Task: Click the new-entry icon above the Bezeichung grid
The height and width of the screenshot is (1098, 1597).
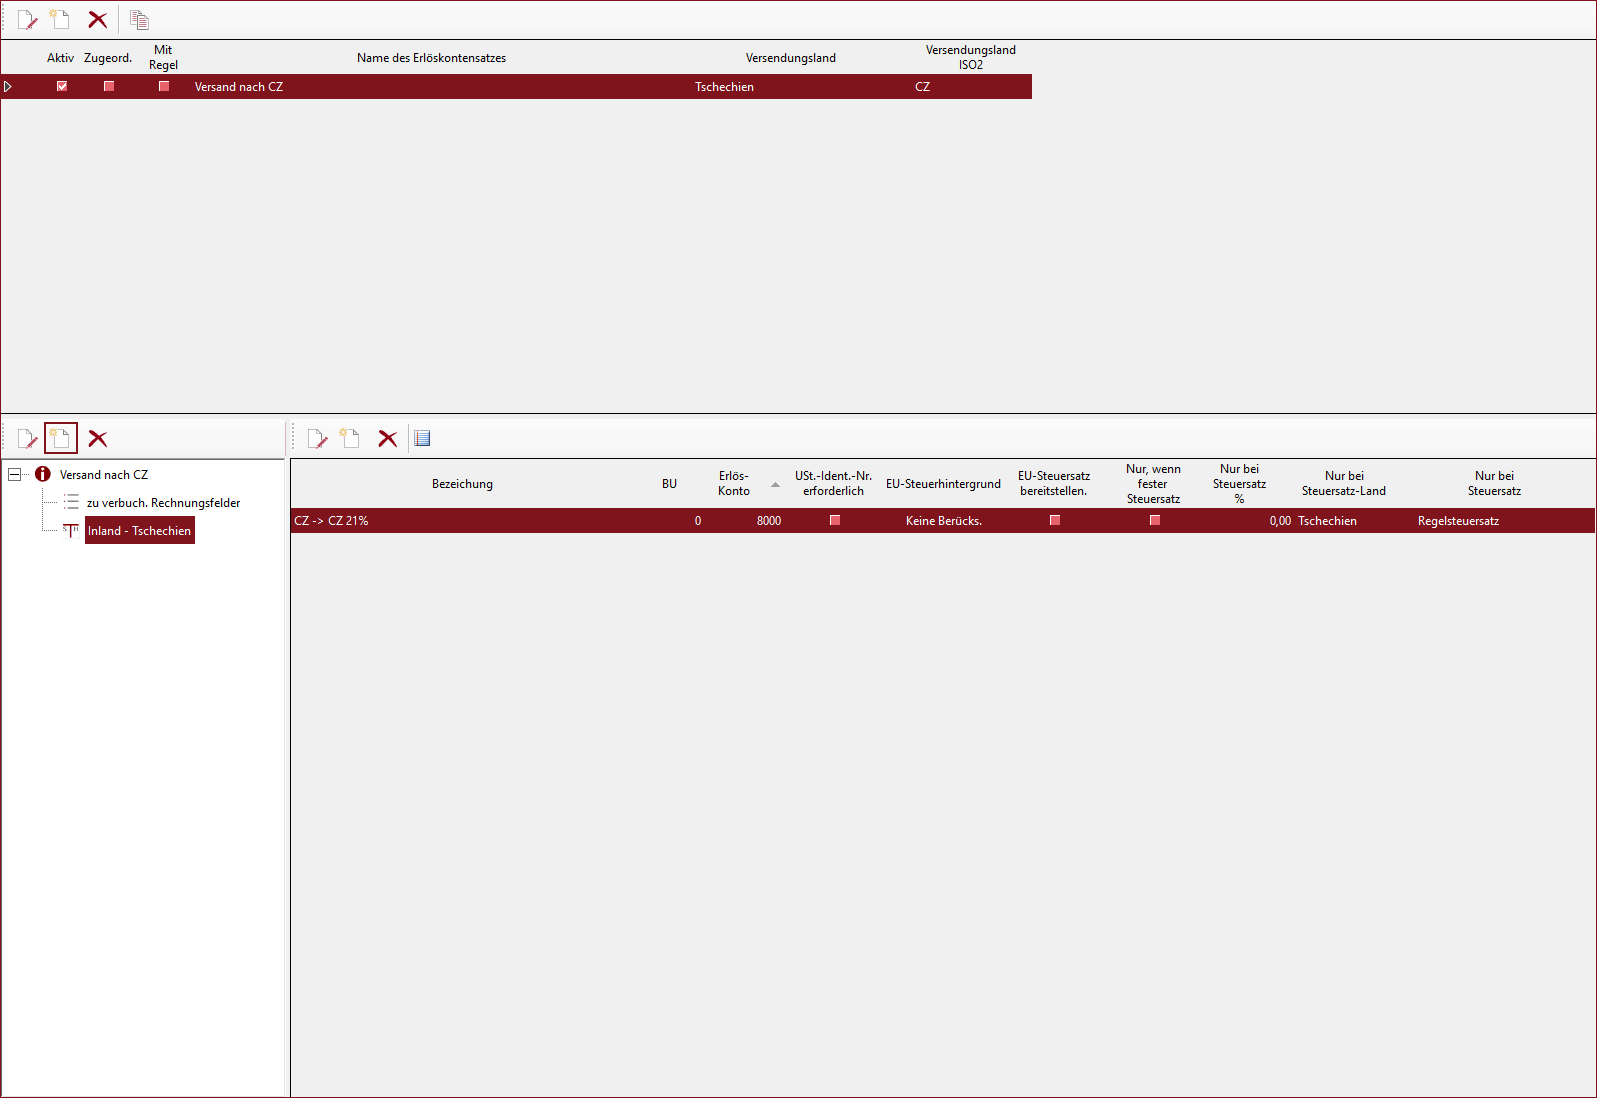Action: click(x=350, y=439)
